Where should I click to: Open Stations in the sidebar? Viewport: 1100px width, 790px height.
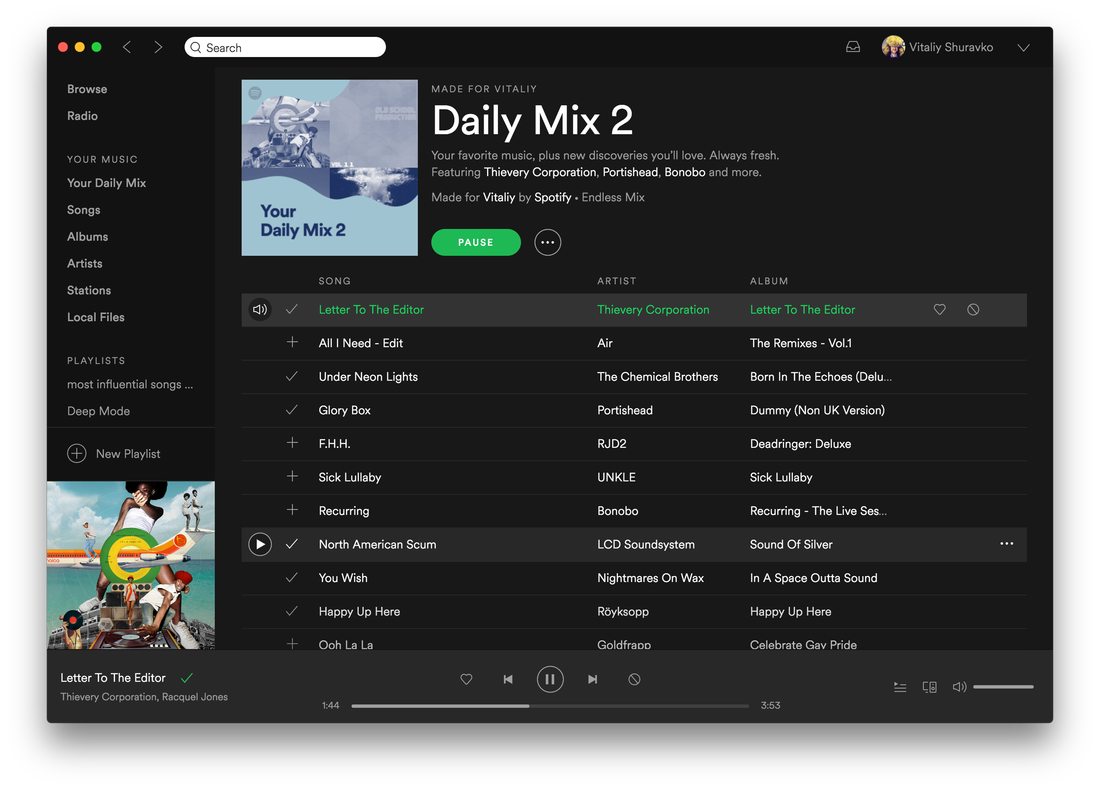(89, 290)
